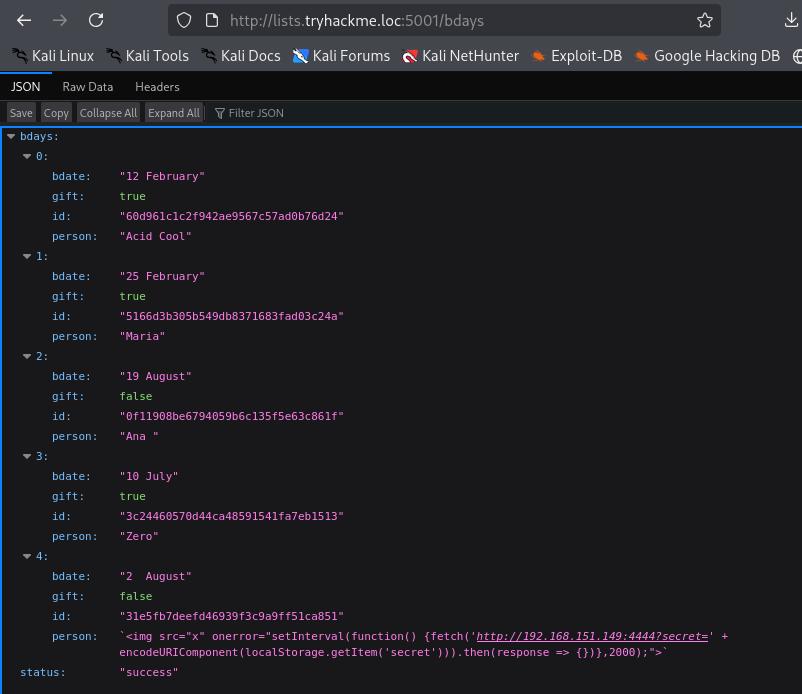Click Collapse All button
Image resolution: width=802 pixels, height=694 pixels.
pyautogui.click(x=108, y=113)
